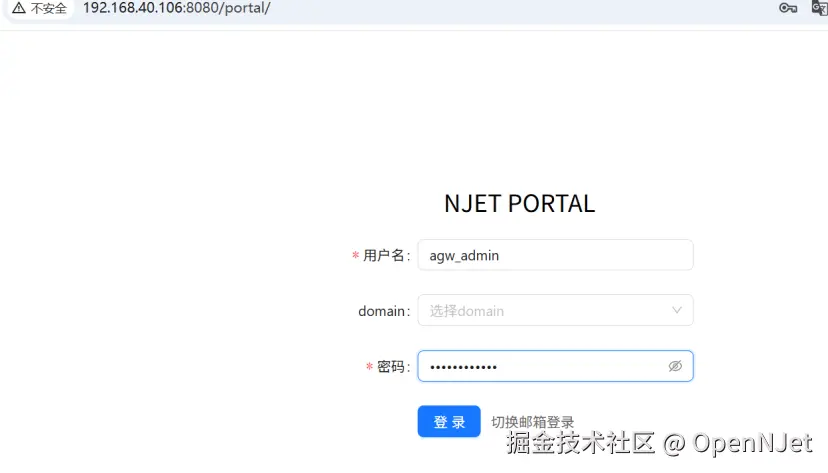Click the NJET PORTAL heading
The height and width of the screenshot is (473, 828).
[520, 204]
